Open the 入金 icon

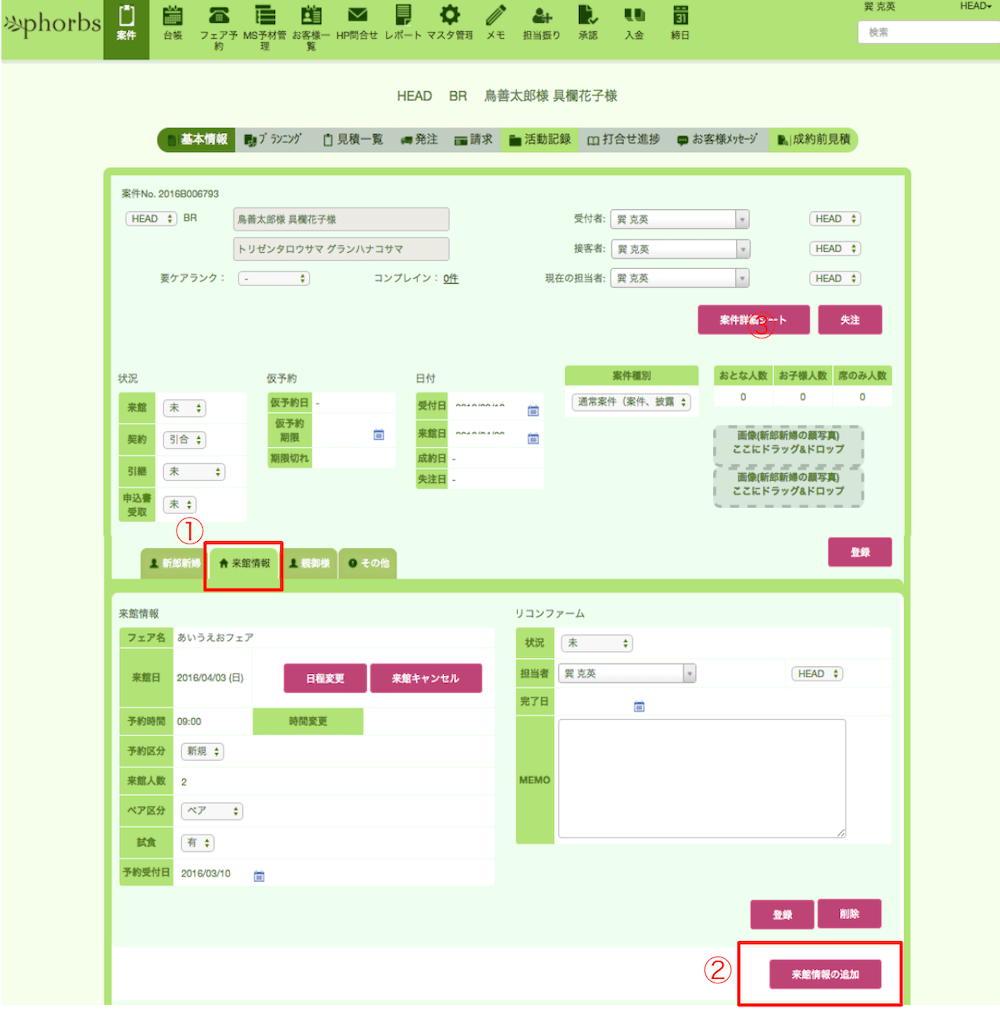coord(634,23)
